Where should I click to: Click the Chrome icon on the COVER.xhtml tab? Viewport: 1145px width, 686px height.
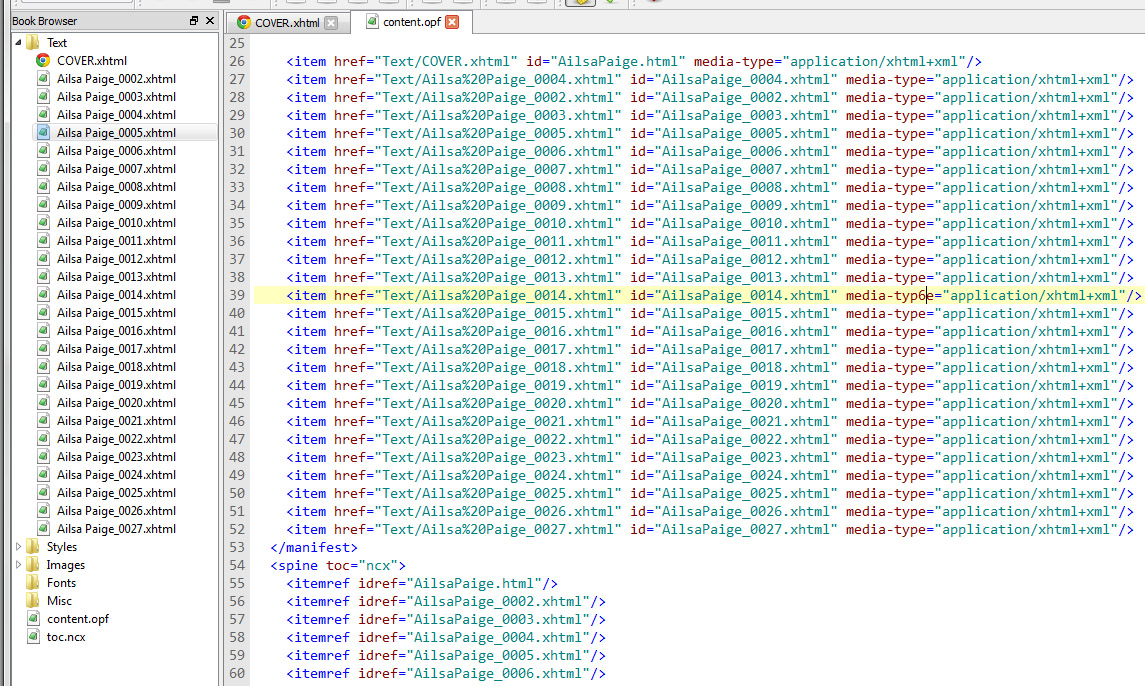pyautogui.click(x=244, y=23)
